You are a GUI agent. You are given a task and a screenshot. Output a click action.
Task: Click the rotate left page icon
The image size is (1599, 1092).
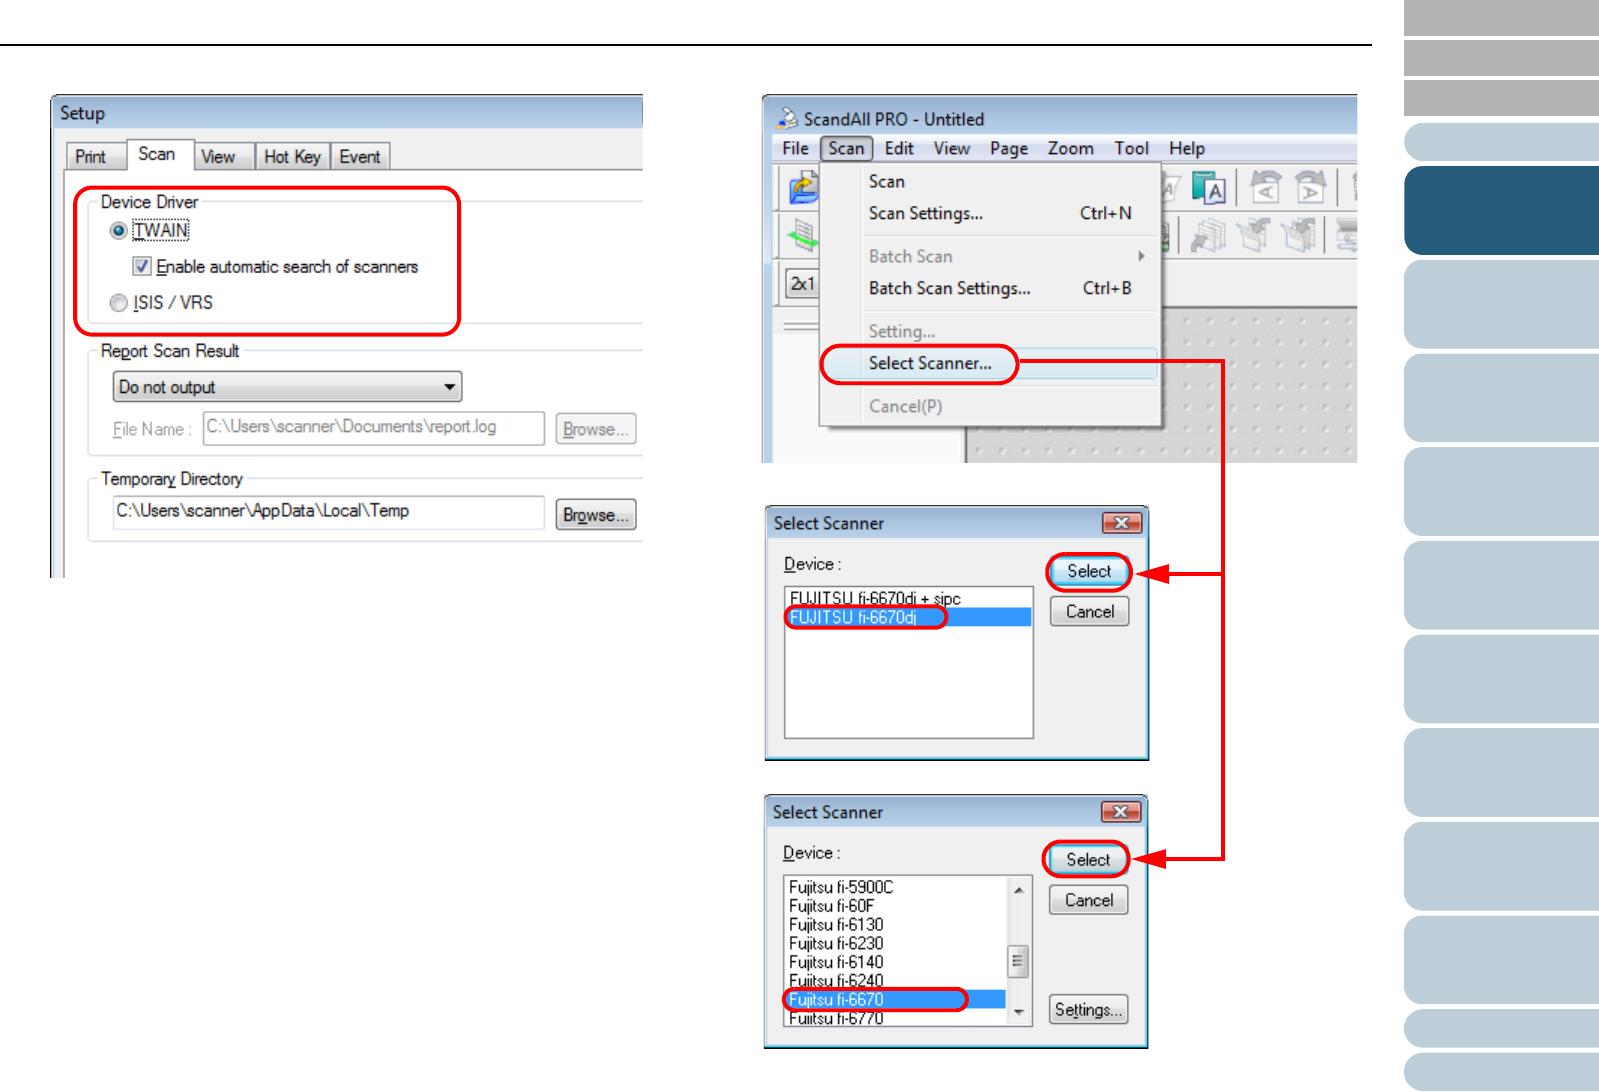click(x=1266, y=188)
